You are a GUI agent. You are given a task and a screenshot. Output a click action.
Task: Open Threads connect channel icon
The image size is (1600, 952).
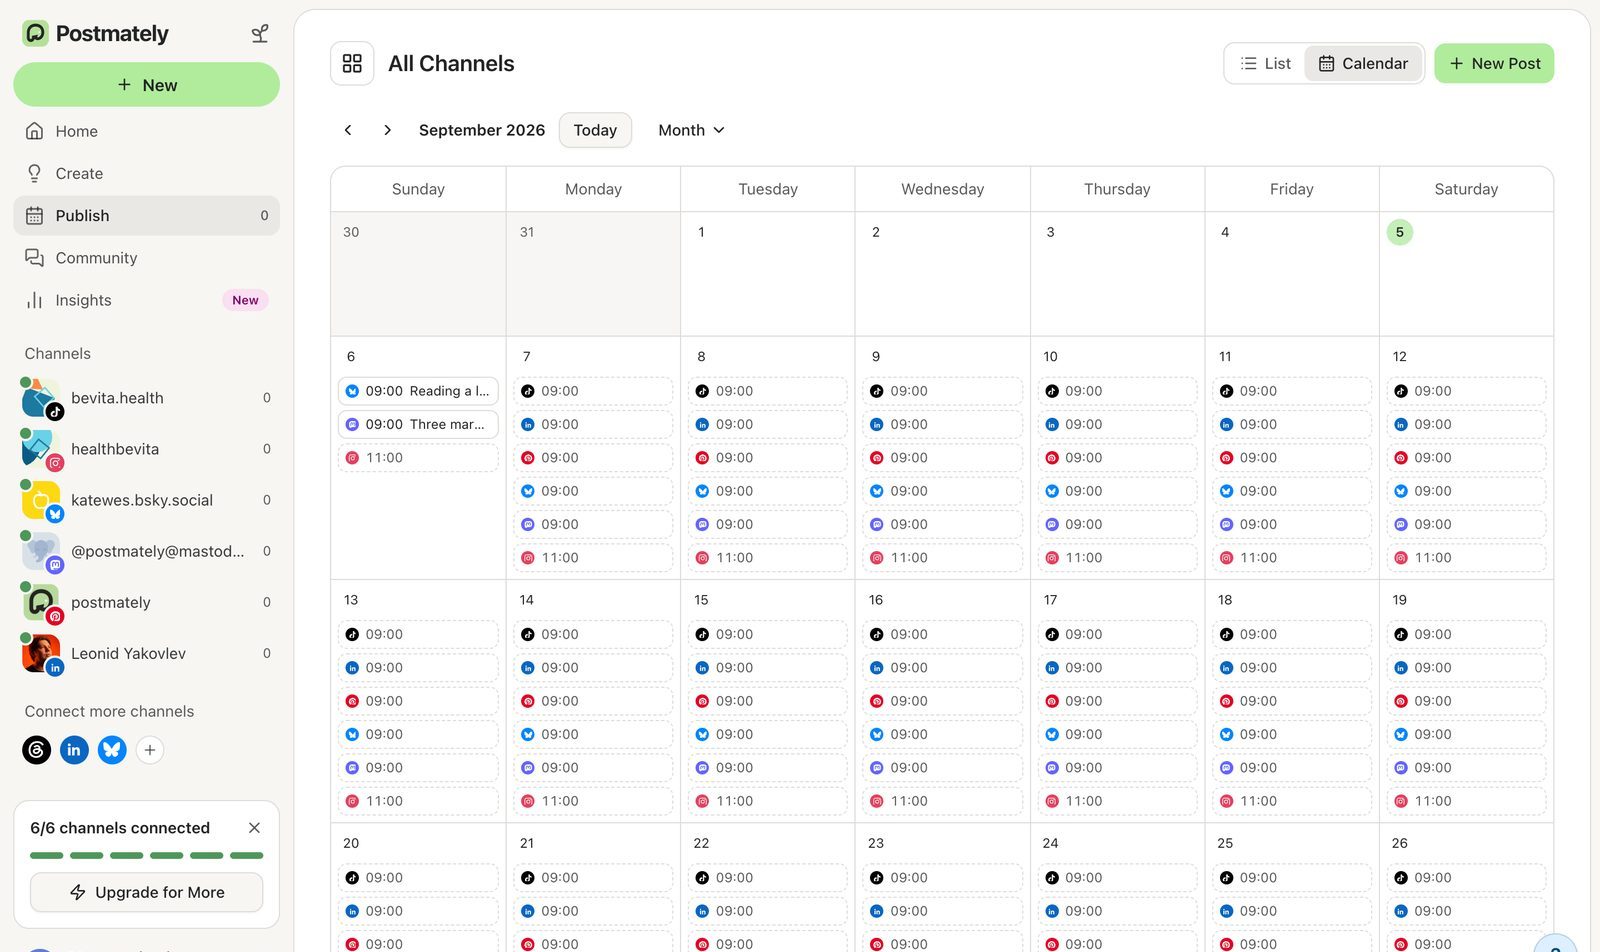coord(37,750)
